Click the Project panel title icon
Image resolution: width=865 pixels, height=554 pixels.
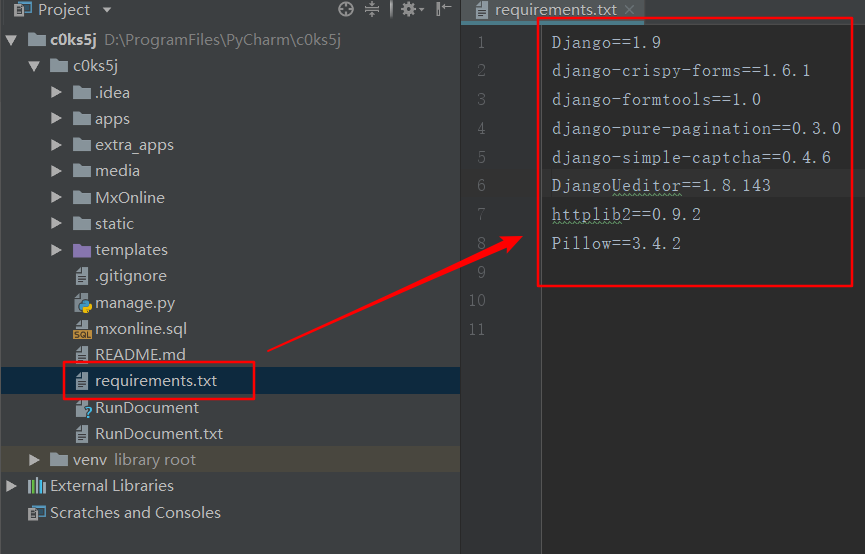coord(22,9)
